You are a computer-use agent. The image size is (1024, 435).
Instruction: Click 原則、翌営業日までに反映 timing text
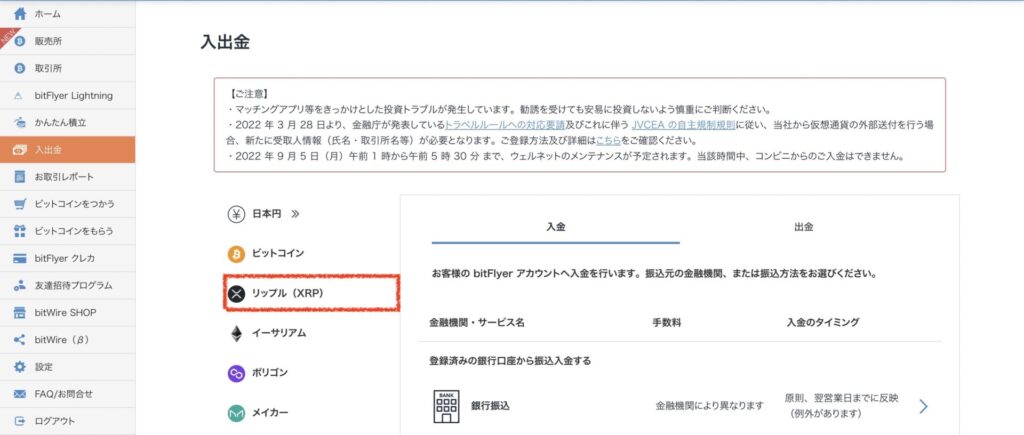coord(842,398)
